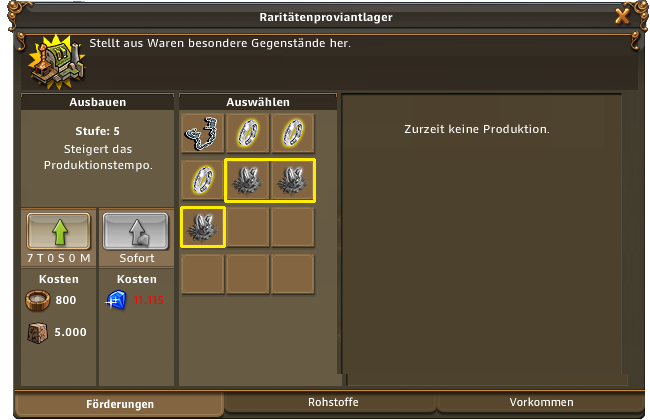Image resolution: width=650 pixels, height=420 pixels.
Task: Select the ring in top row middle
Action: [248, 134]
